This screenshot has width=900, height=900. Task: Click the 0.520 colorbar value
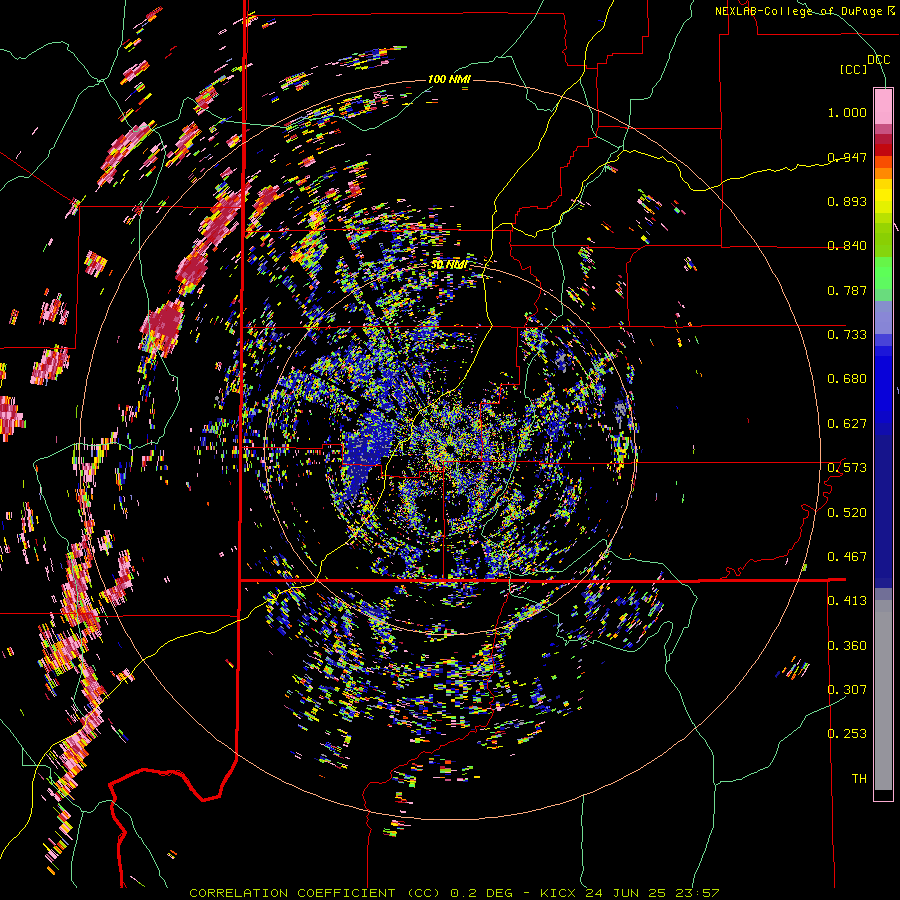tap(847, 513)
